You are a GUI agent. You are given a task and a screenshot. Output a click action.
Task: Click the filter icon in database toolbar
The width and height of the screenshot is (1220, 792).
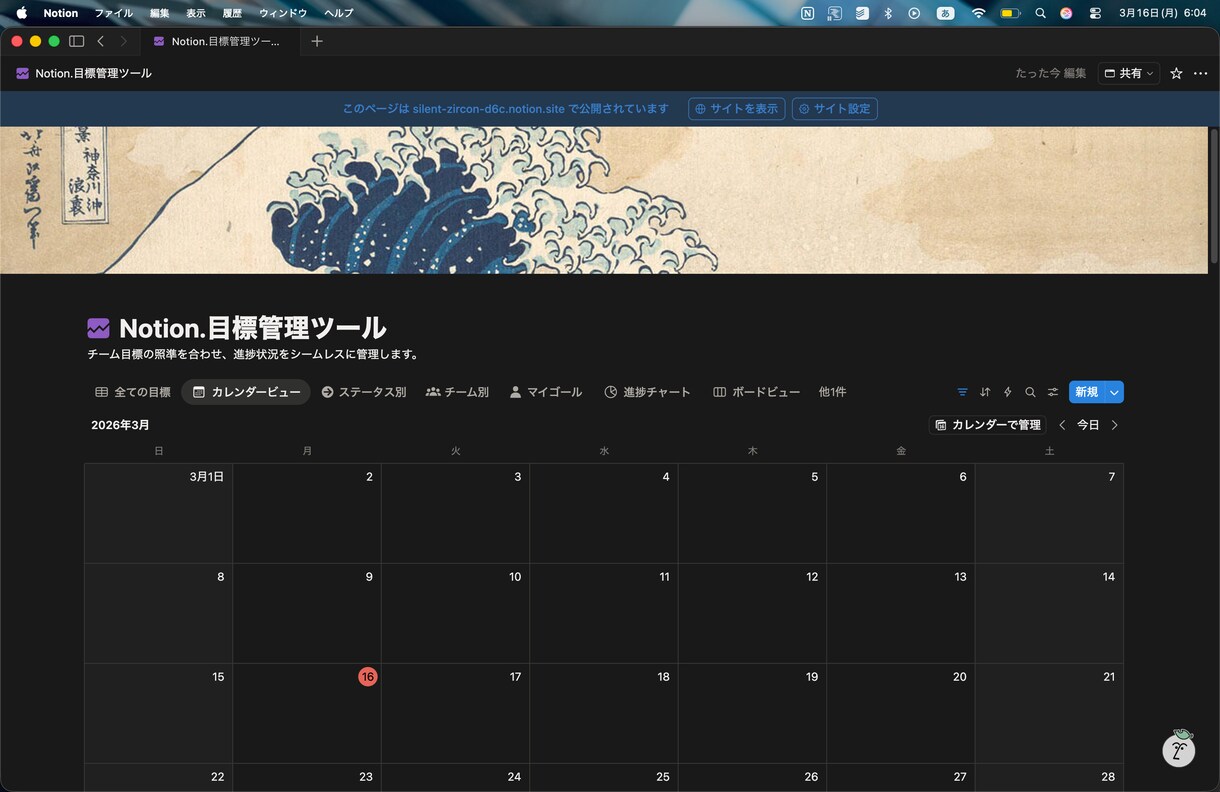click(x=962, y=392)
